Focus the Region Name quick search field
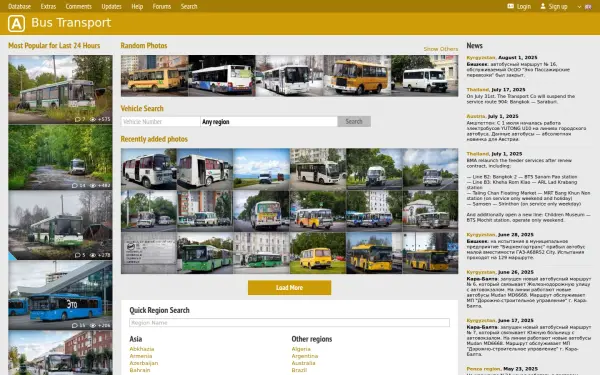600x375 pixels. (289, 323)
